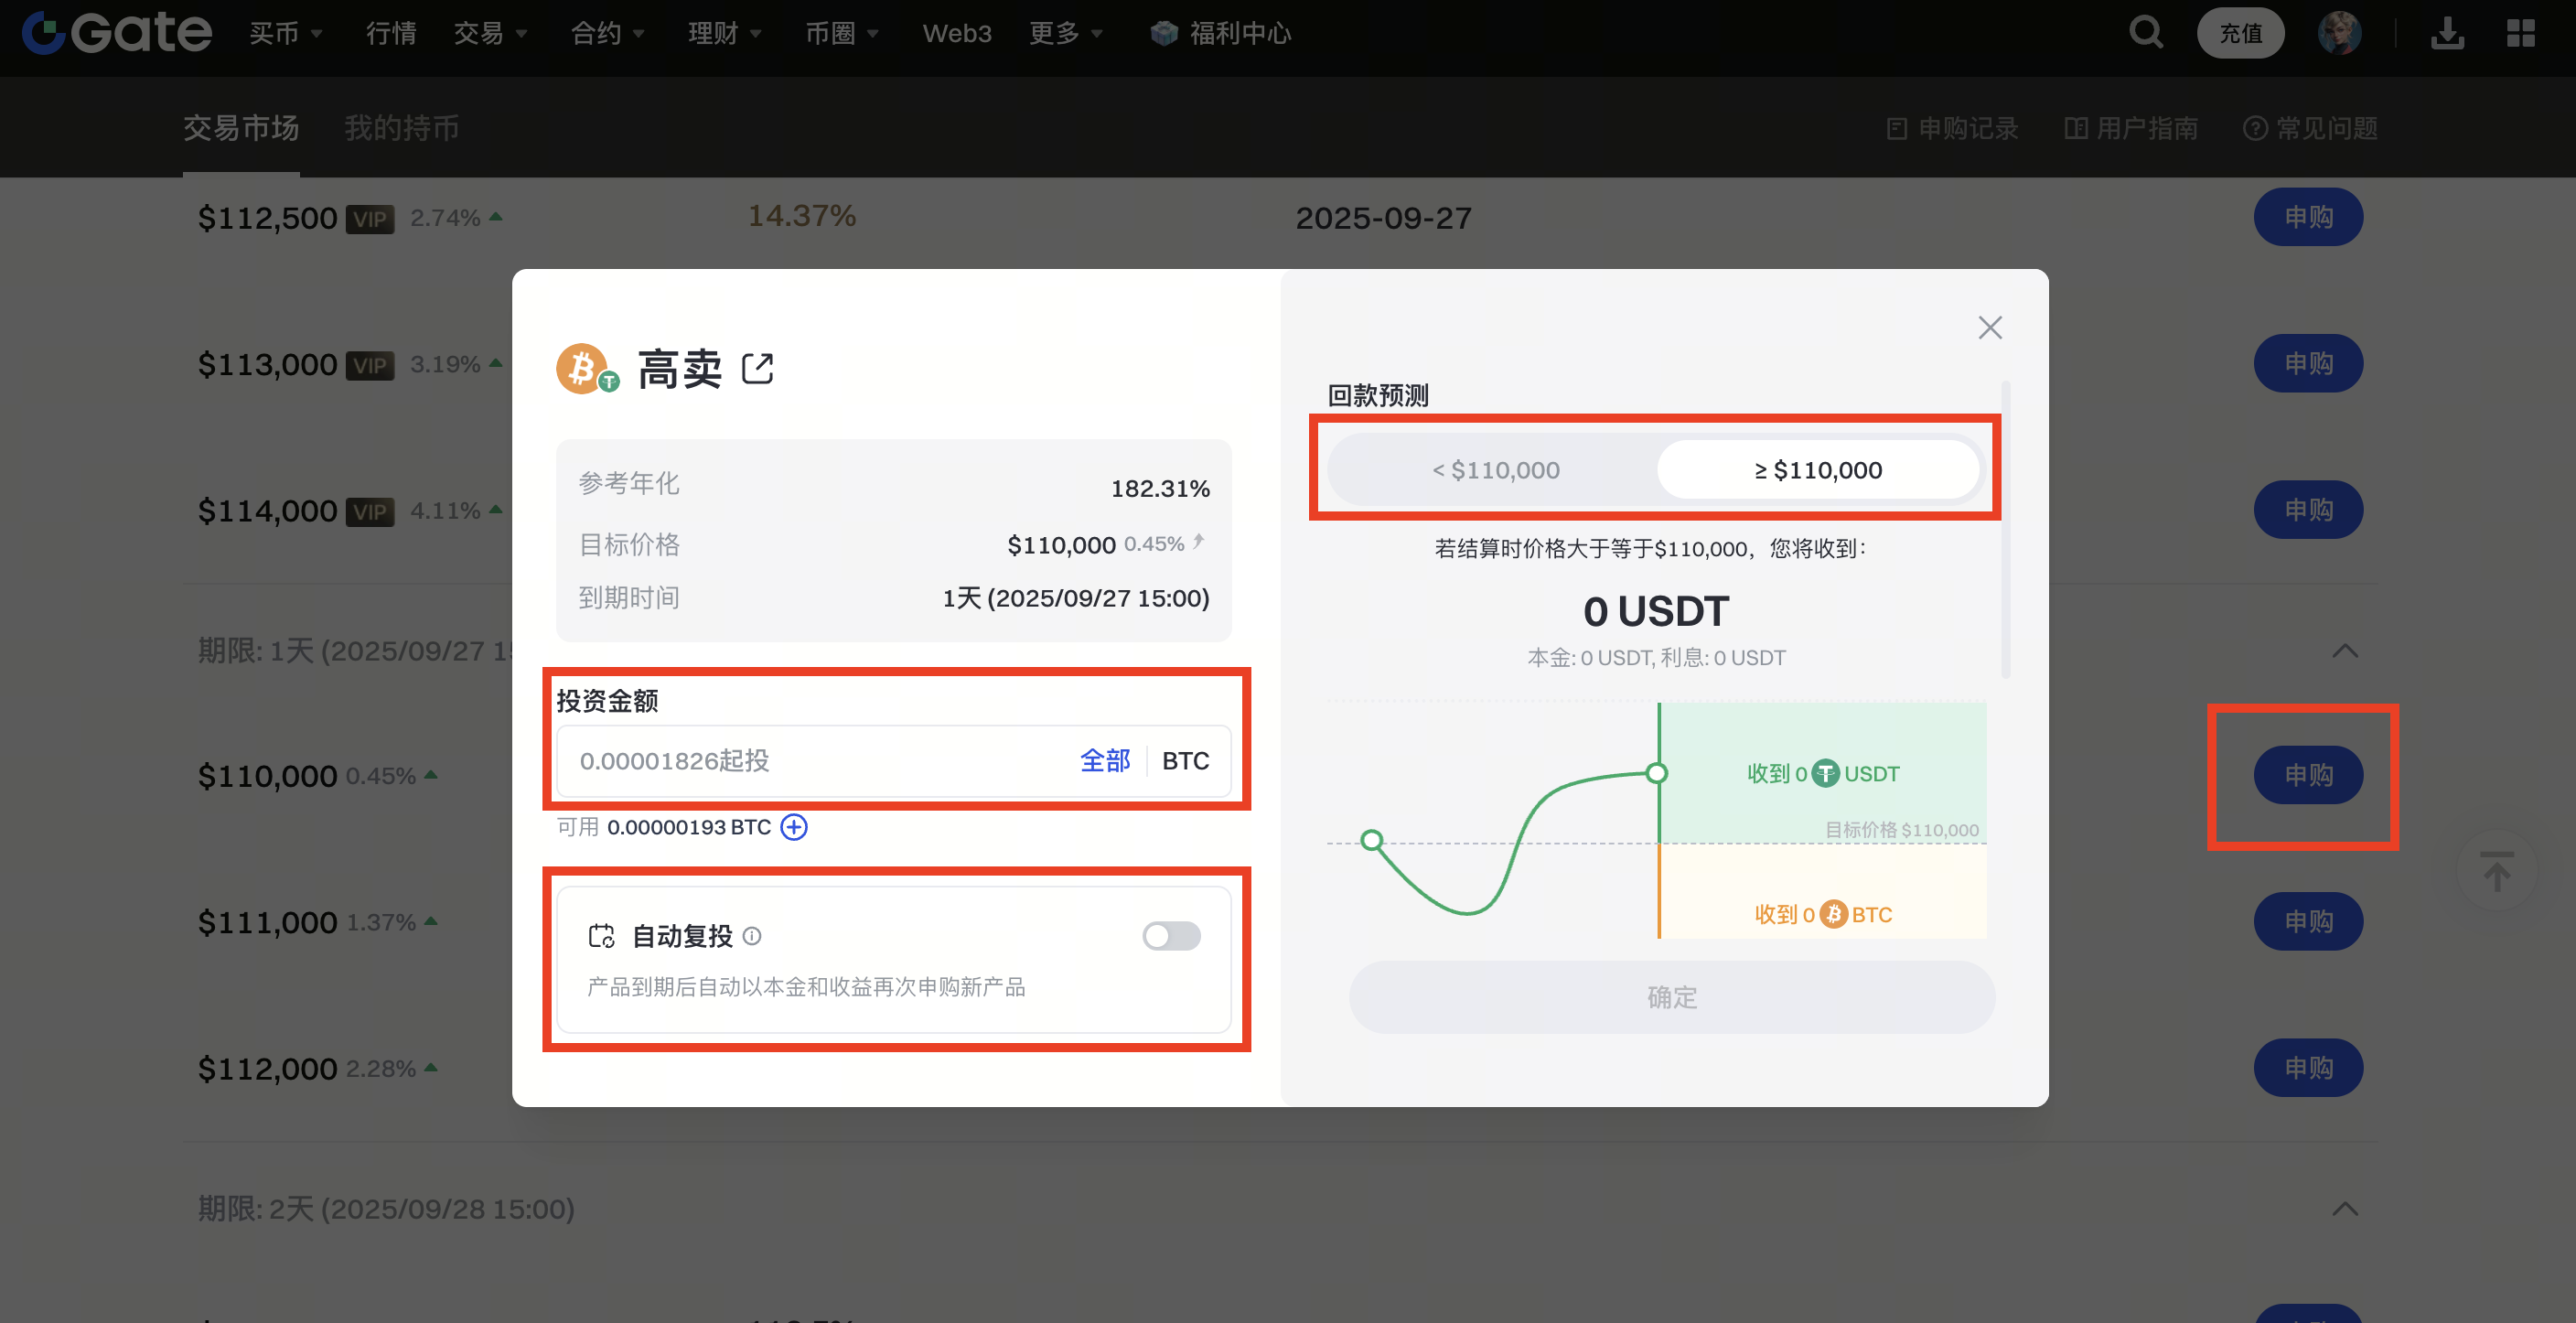Select the < $110,000 prediction option

pyautogui.click(x=1495, y=470)
